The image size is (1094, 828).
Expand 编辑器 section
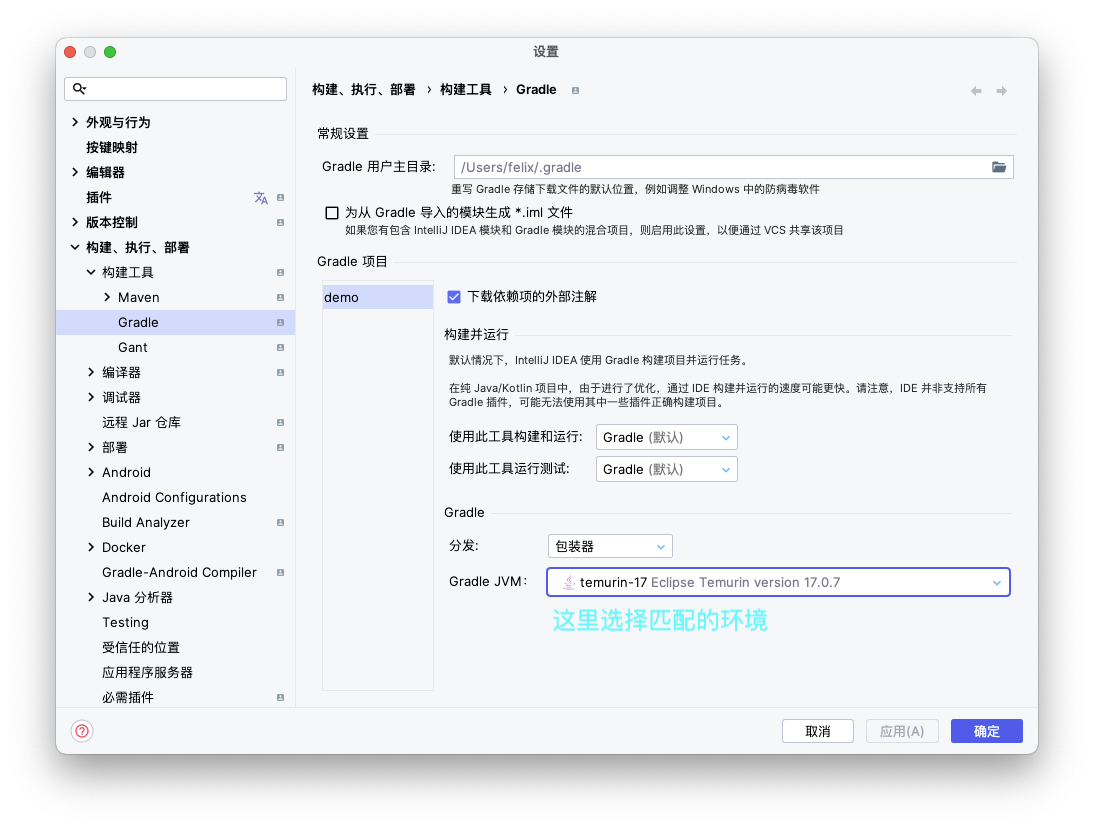75,172
